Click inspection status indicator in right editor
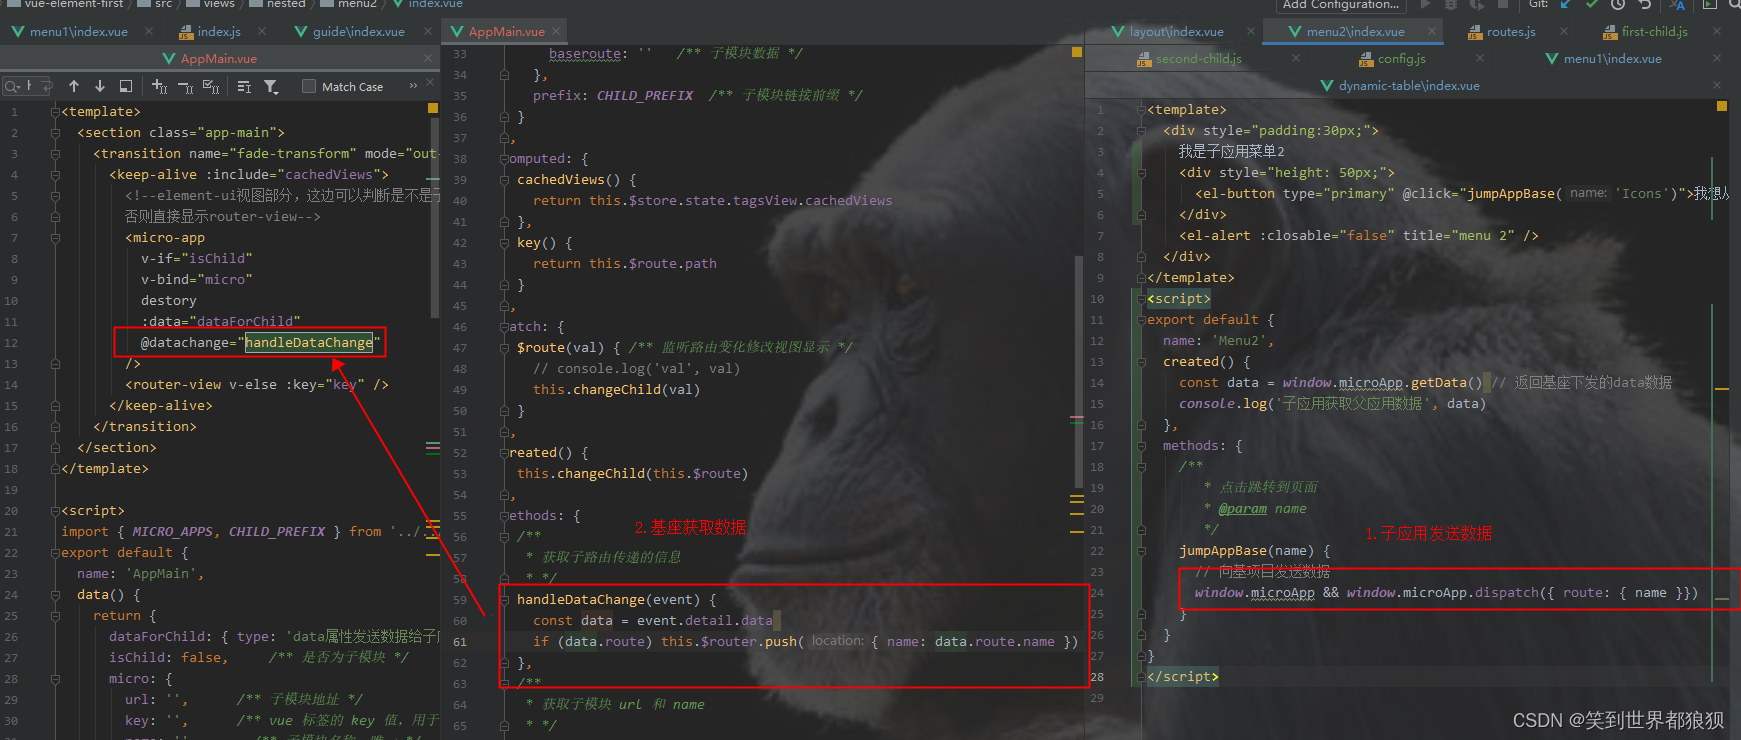This screenshot has height=740, width=1741. (x=1721, y=106)
